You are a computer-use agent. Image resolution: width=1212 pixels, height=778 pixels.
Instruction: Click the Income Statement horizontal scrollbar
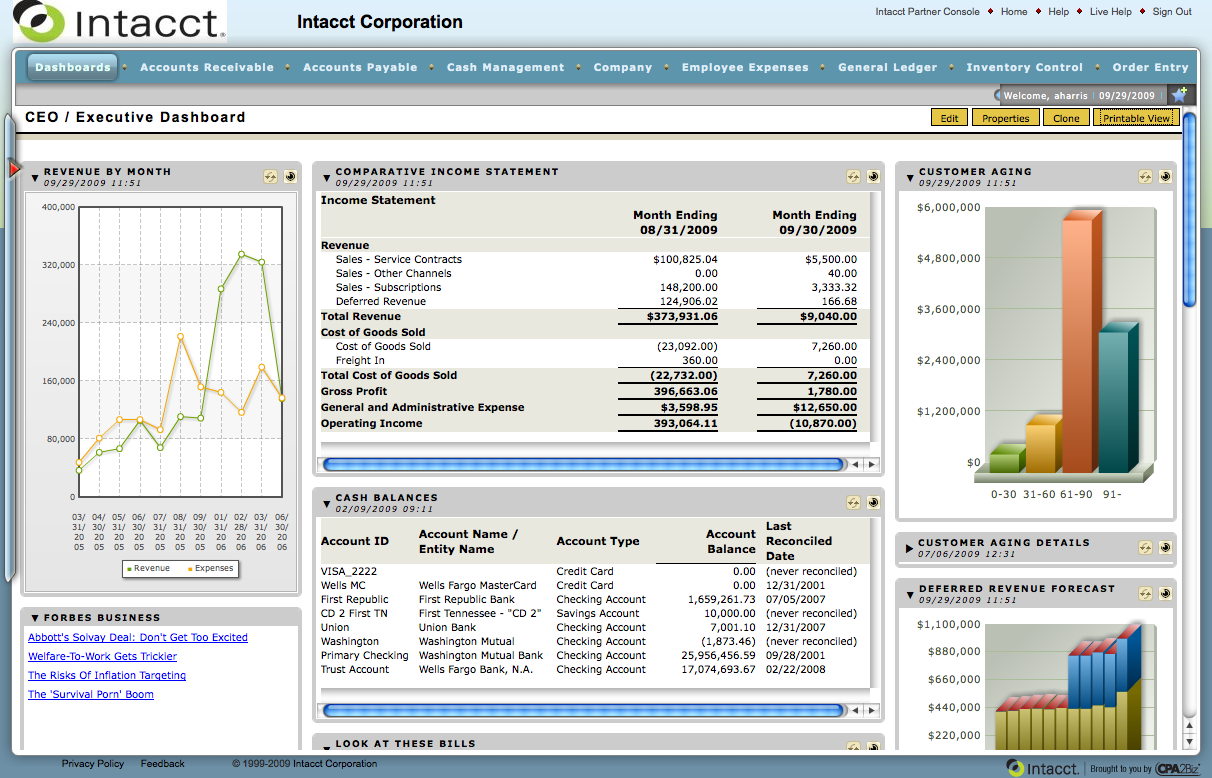[x=583, y=464]
